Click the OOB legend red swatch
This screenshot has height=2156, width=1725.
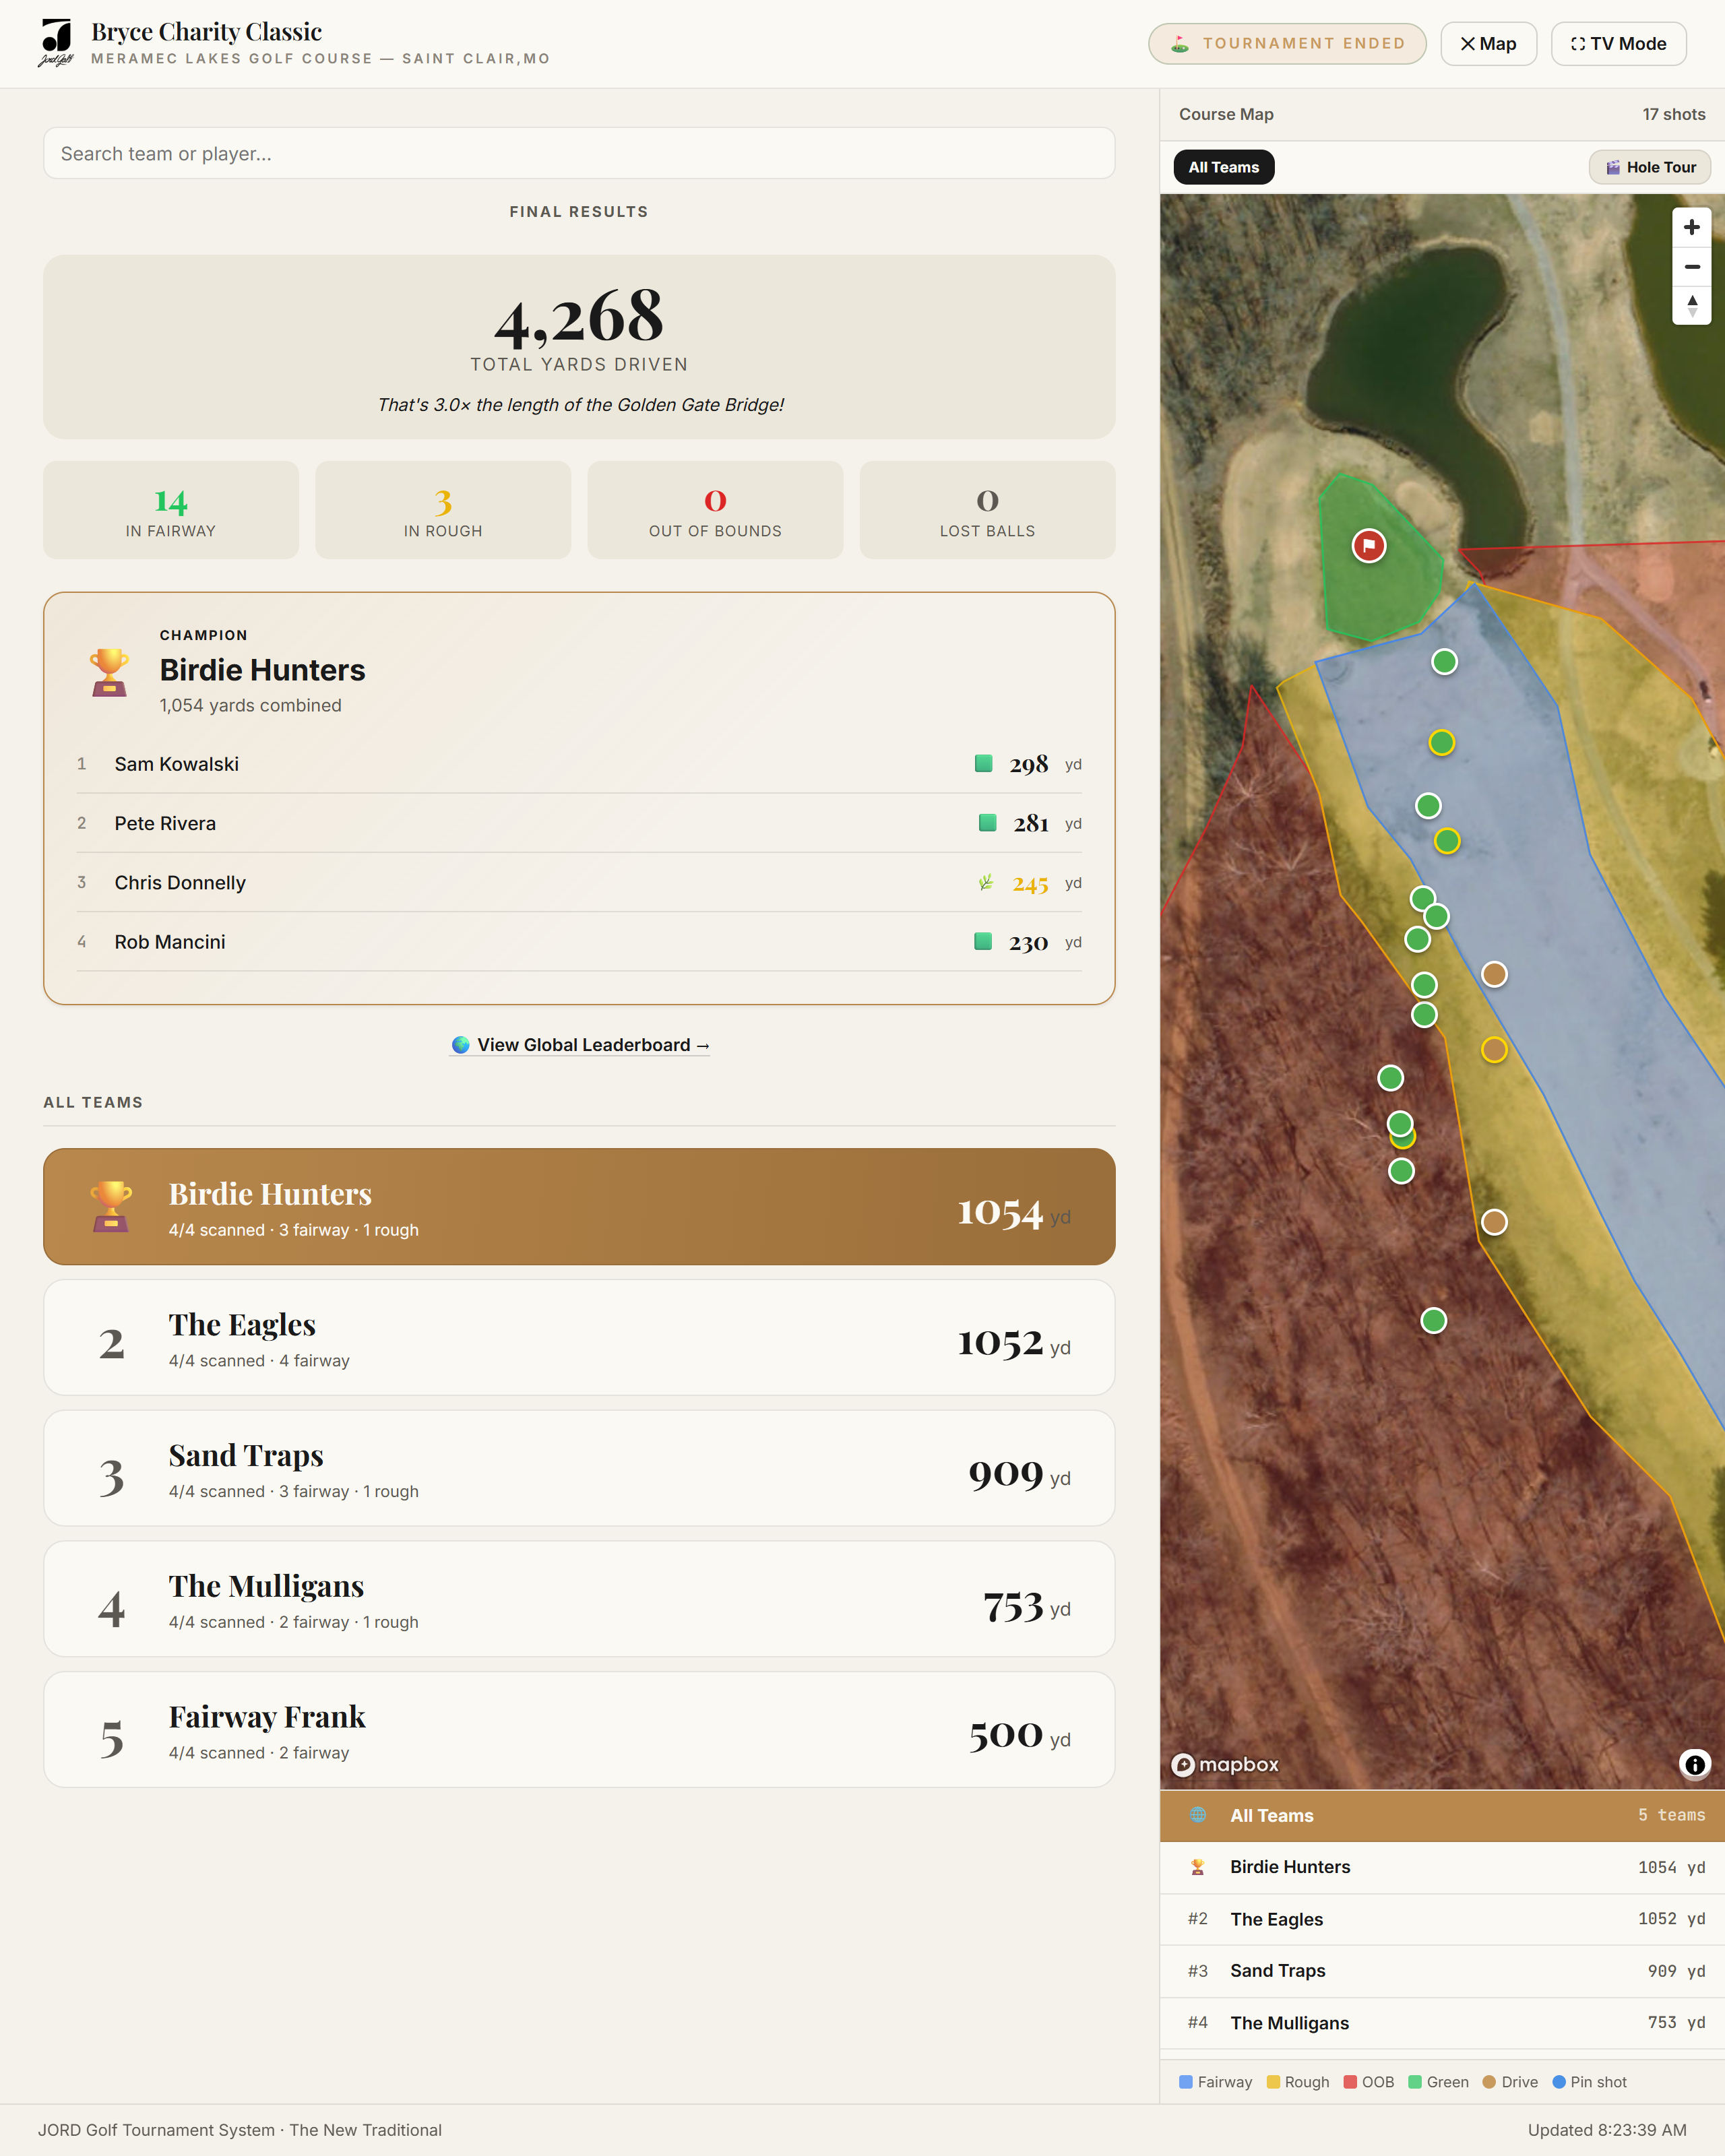(x=1350, y=2082)
